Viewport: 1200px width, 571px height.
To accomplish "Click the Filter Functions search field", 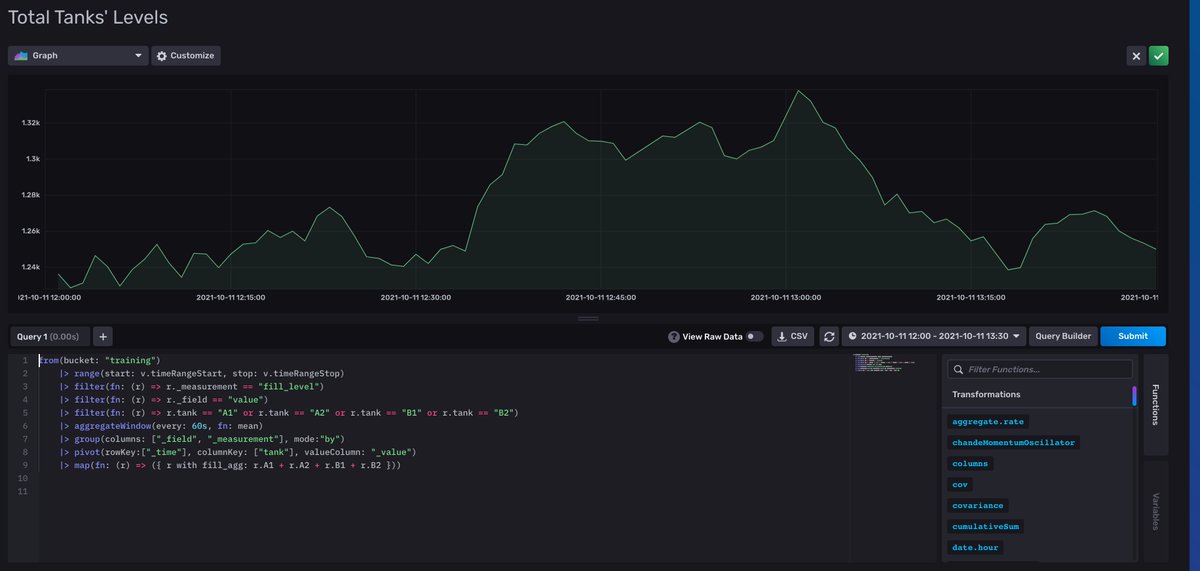I will (1040, 369).
